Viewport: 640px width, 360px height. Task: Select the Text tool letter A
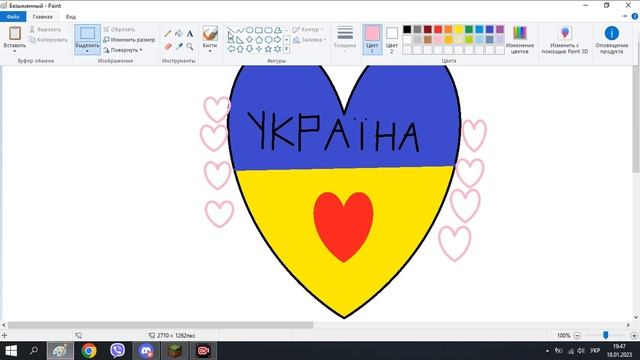click(x=190, y=34)
